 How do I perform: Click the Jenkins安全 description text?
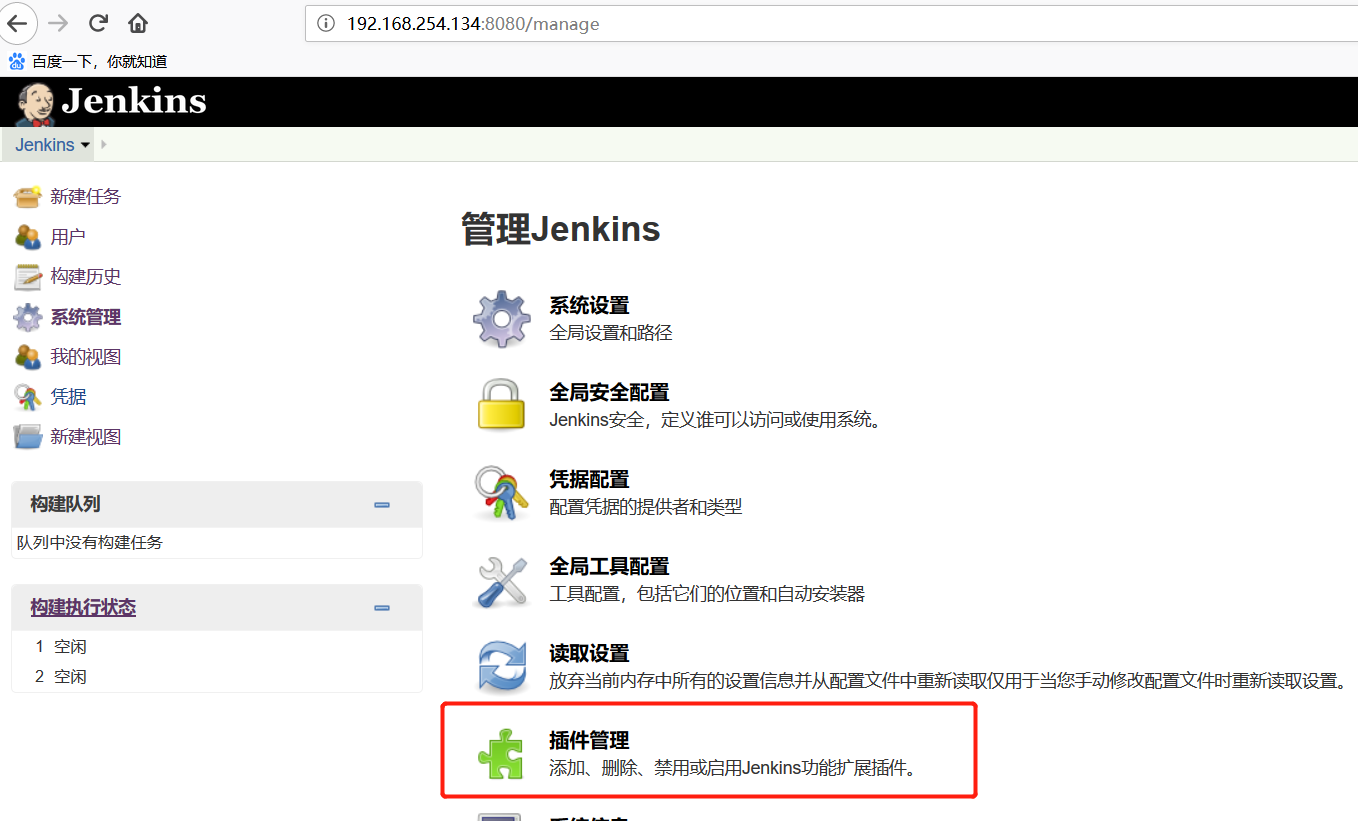pyautogui.click(x=717, y=420)
